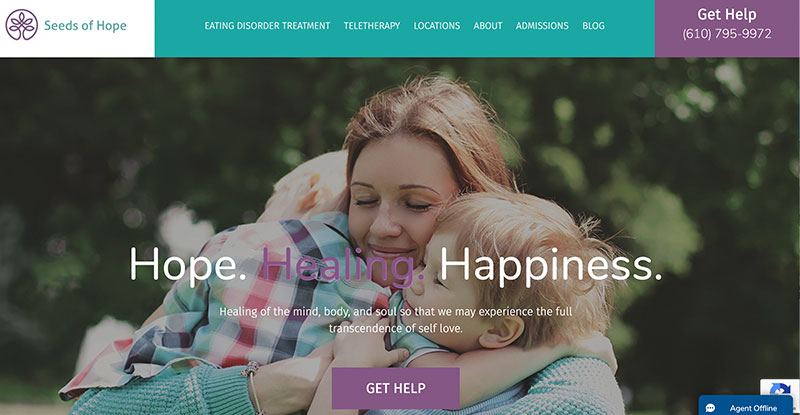The height and width of the screenshot is (415, 800).
Task: Click the Seeds of Hope brand name text
Action: [85, 26]
